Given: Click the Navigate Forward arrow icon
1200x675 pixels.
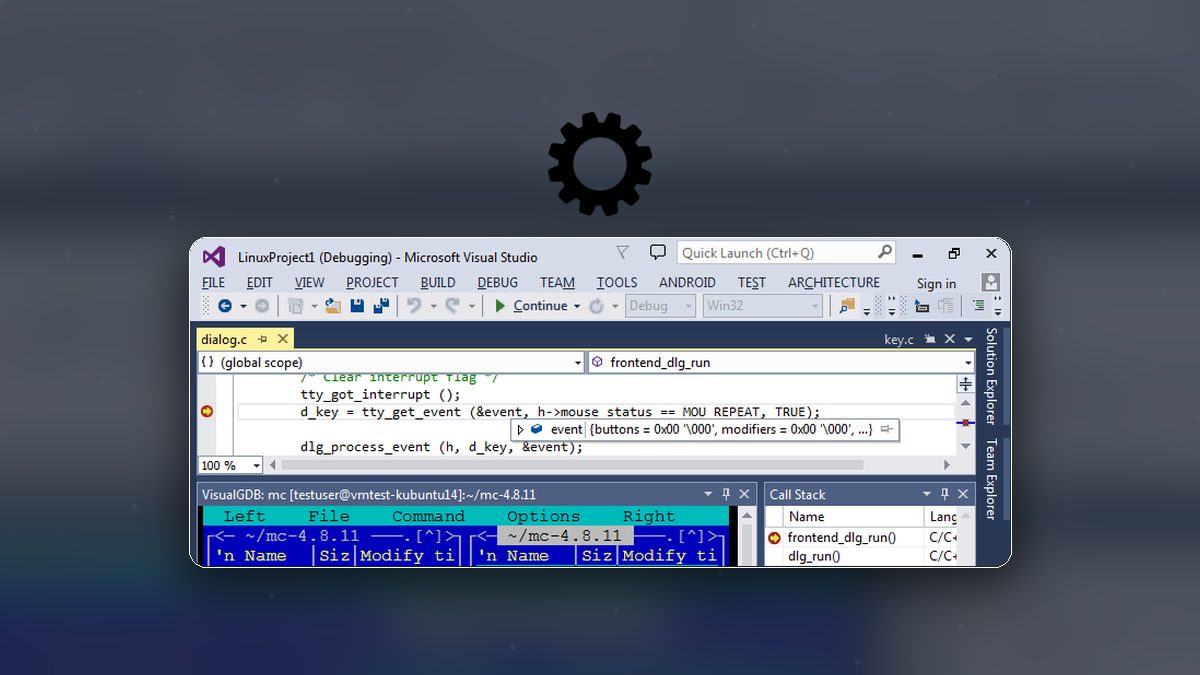Looking at the screenshot, I should pyautogui.click(x=262, y=306).
